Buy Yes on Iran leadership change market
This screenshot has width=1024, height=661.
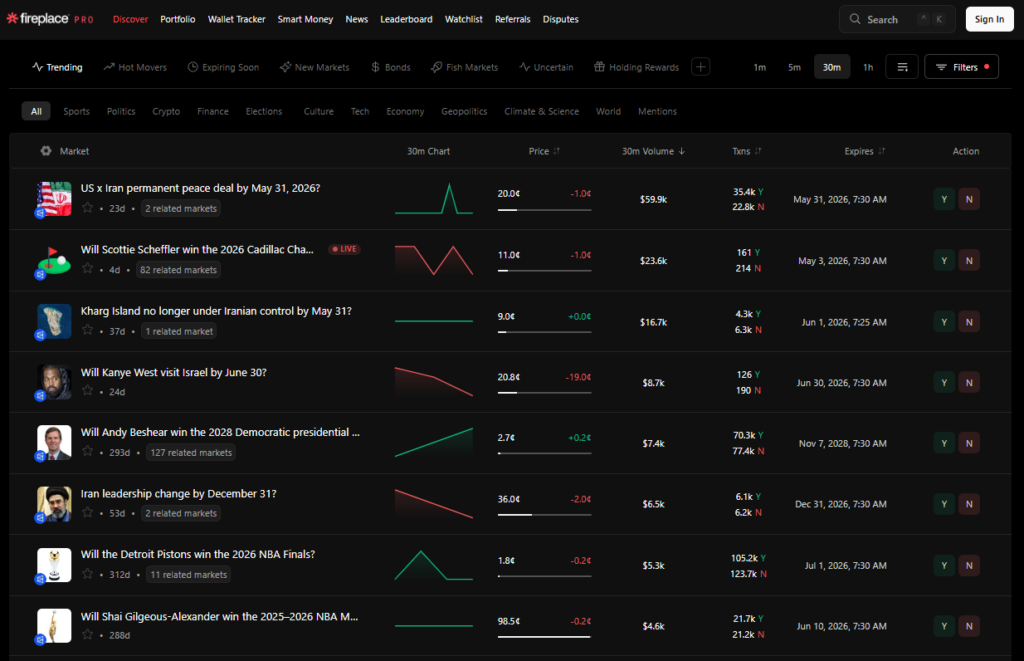944,504
